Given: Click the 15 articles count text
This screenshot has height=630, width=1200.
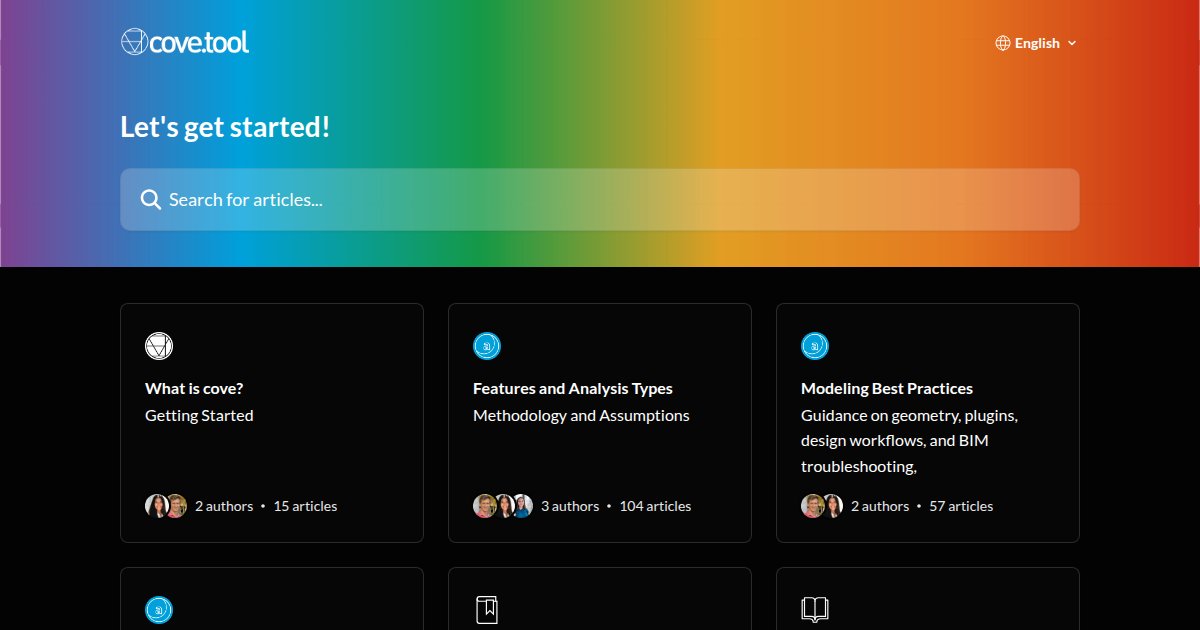Looking at the screenshot, I should (305, 506).
